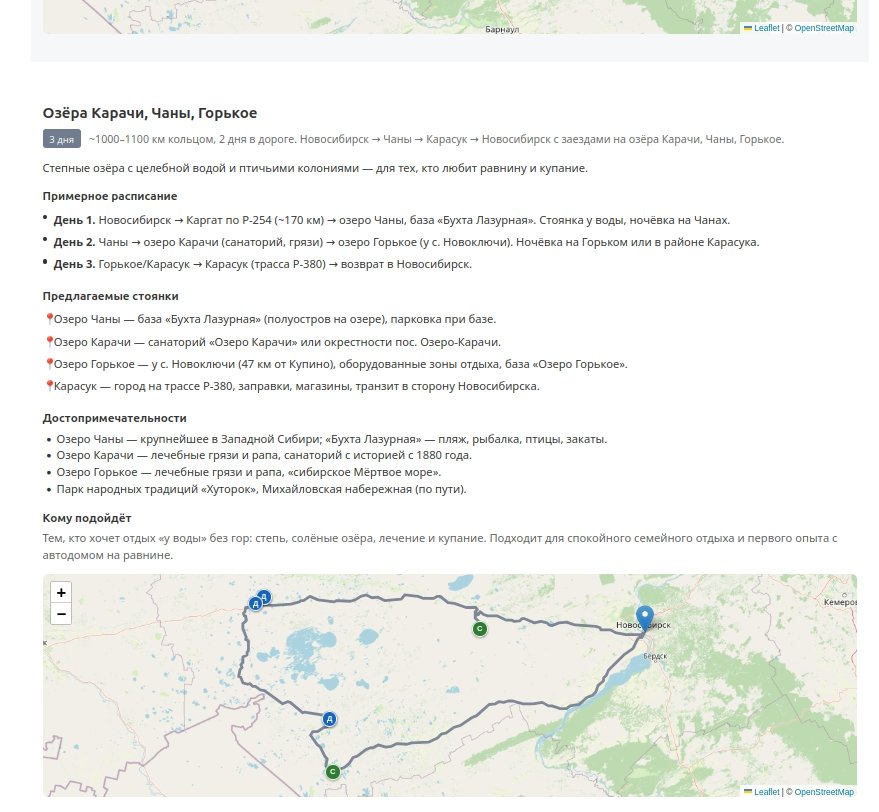The height and width of the screenshot is (812, 879).
Task: Zoom in on the lakes route map
Action: (x=61, y=592)
